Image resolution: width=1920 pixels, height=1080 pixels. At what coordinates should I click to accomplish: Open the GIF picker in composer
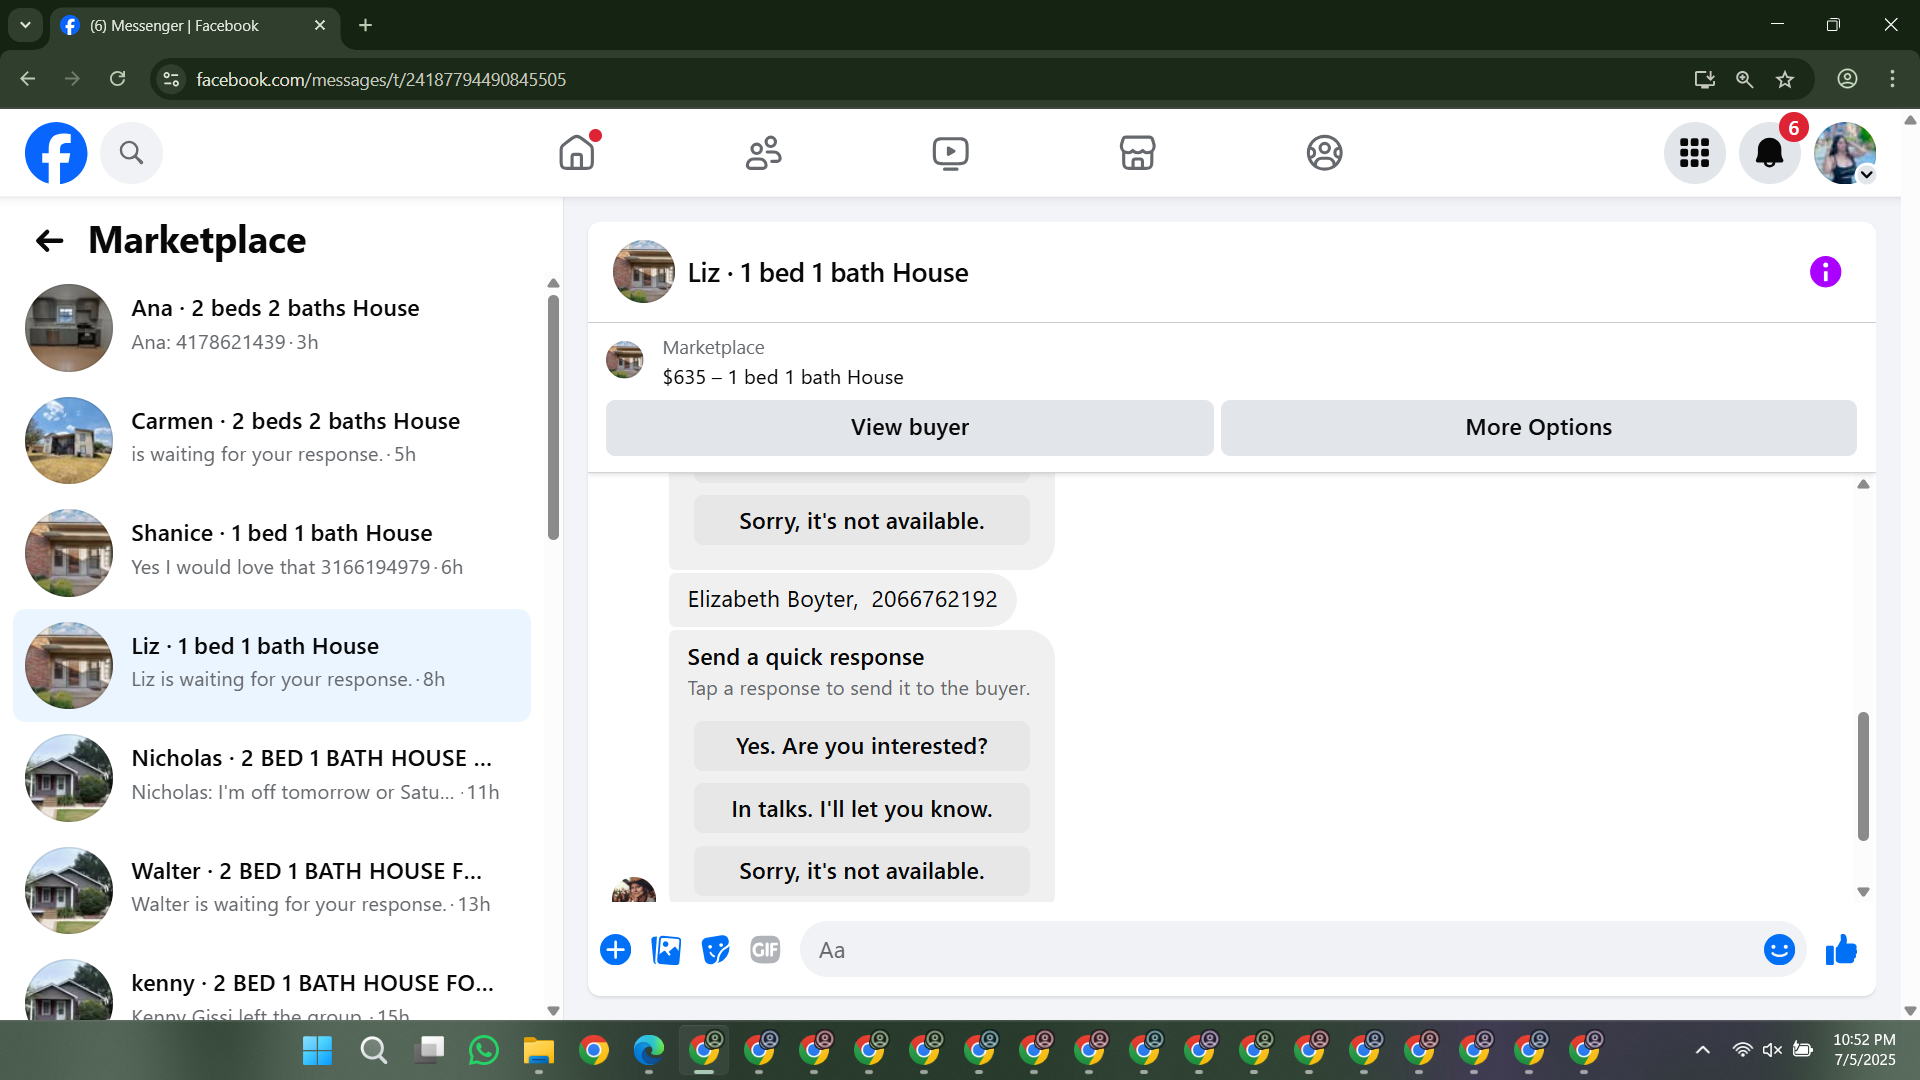point(765,950)
